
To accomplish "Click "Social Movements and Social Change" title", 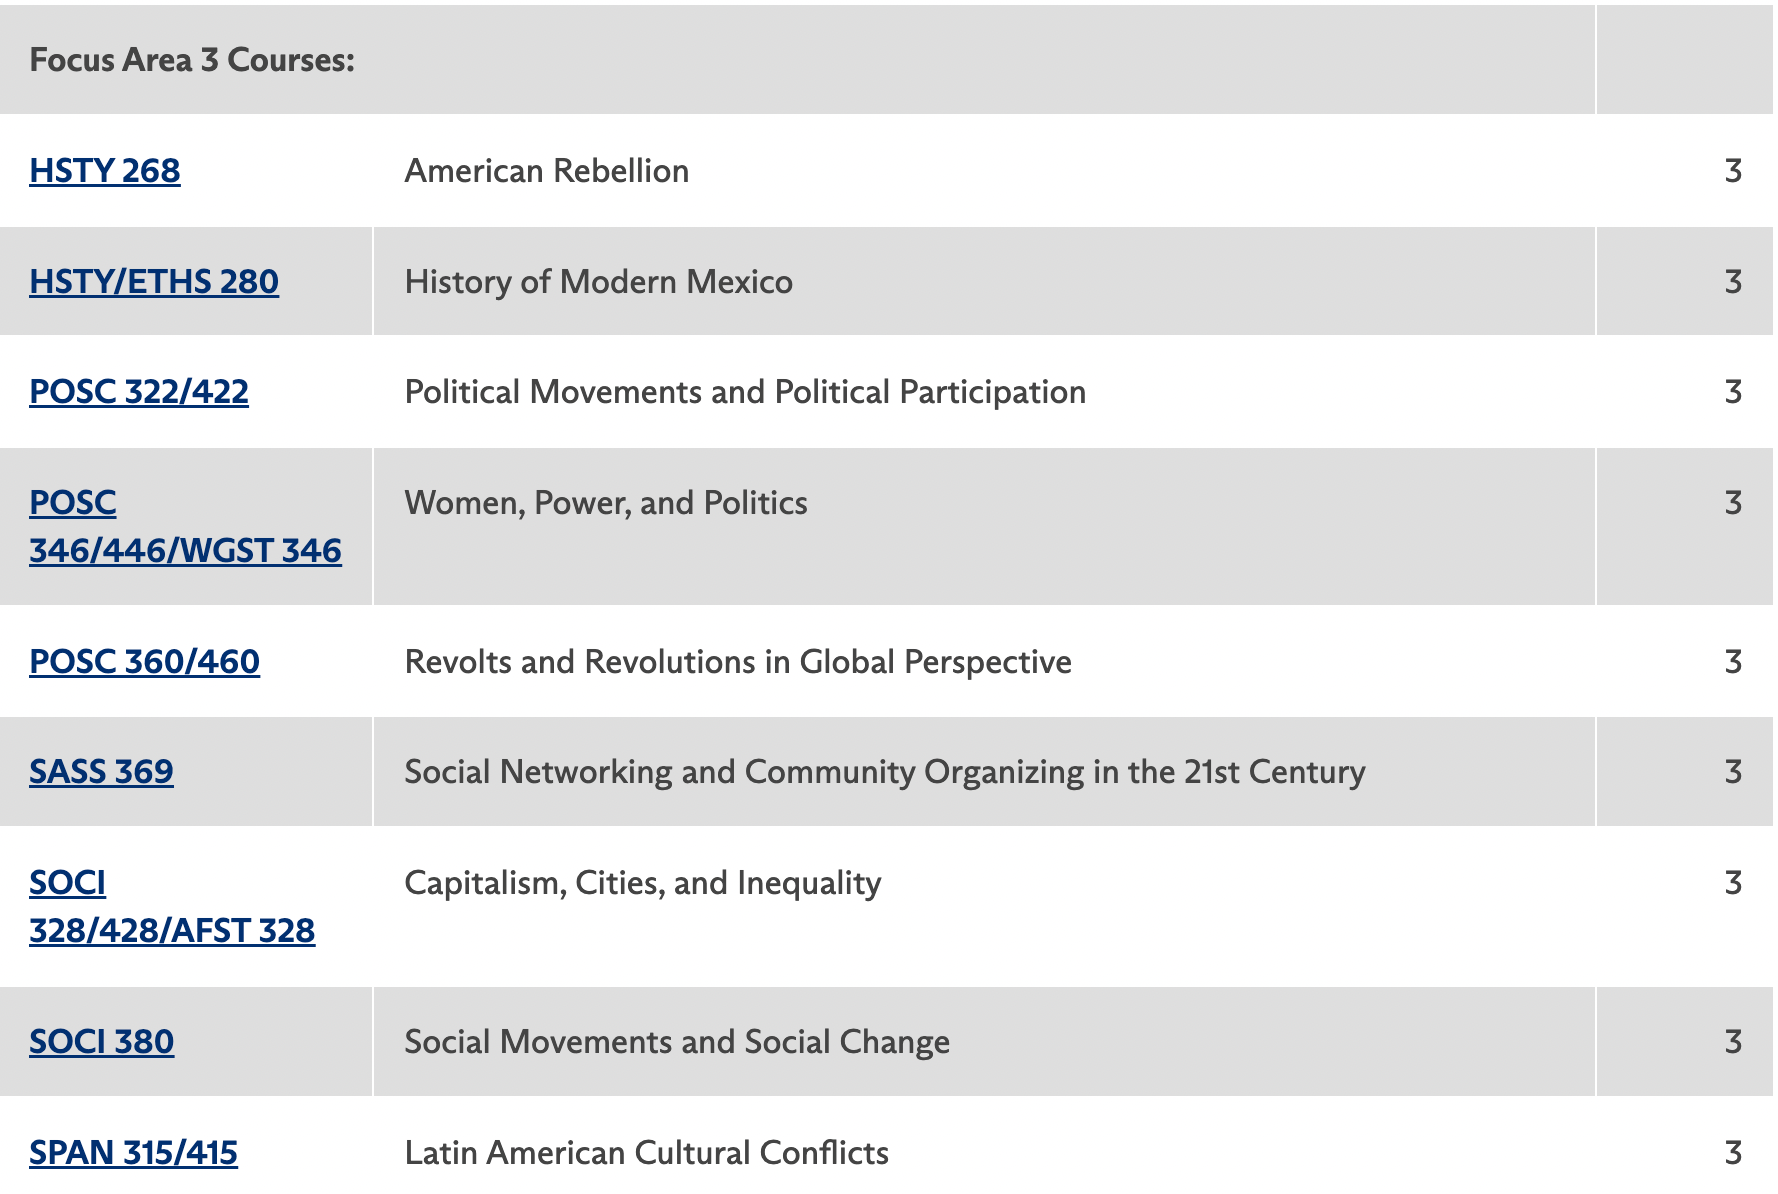I will pos(677,1042).
